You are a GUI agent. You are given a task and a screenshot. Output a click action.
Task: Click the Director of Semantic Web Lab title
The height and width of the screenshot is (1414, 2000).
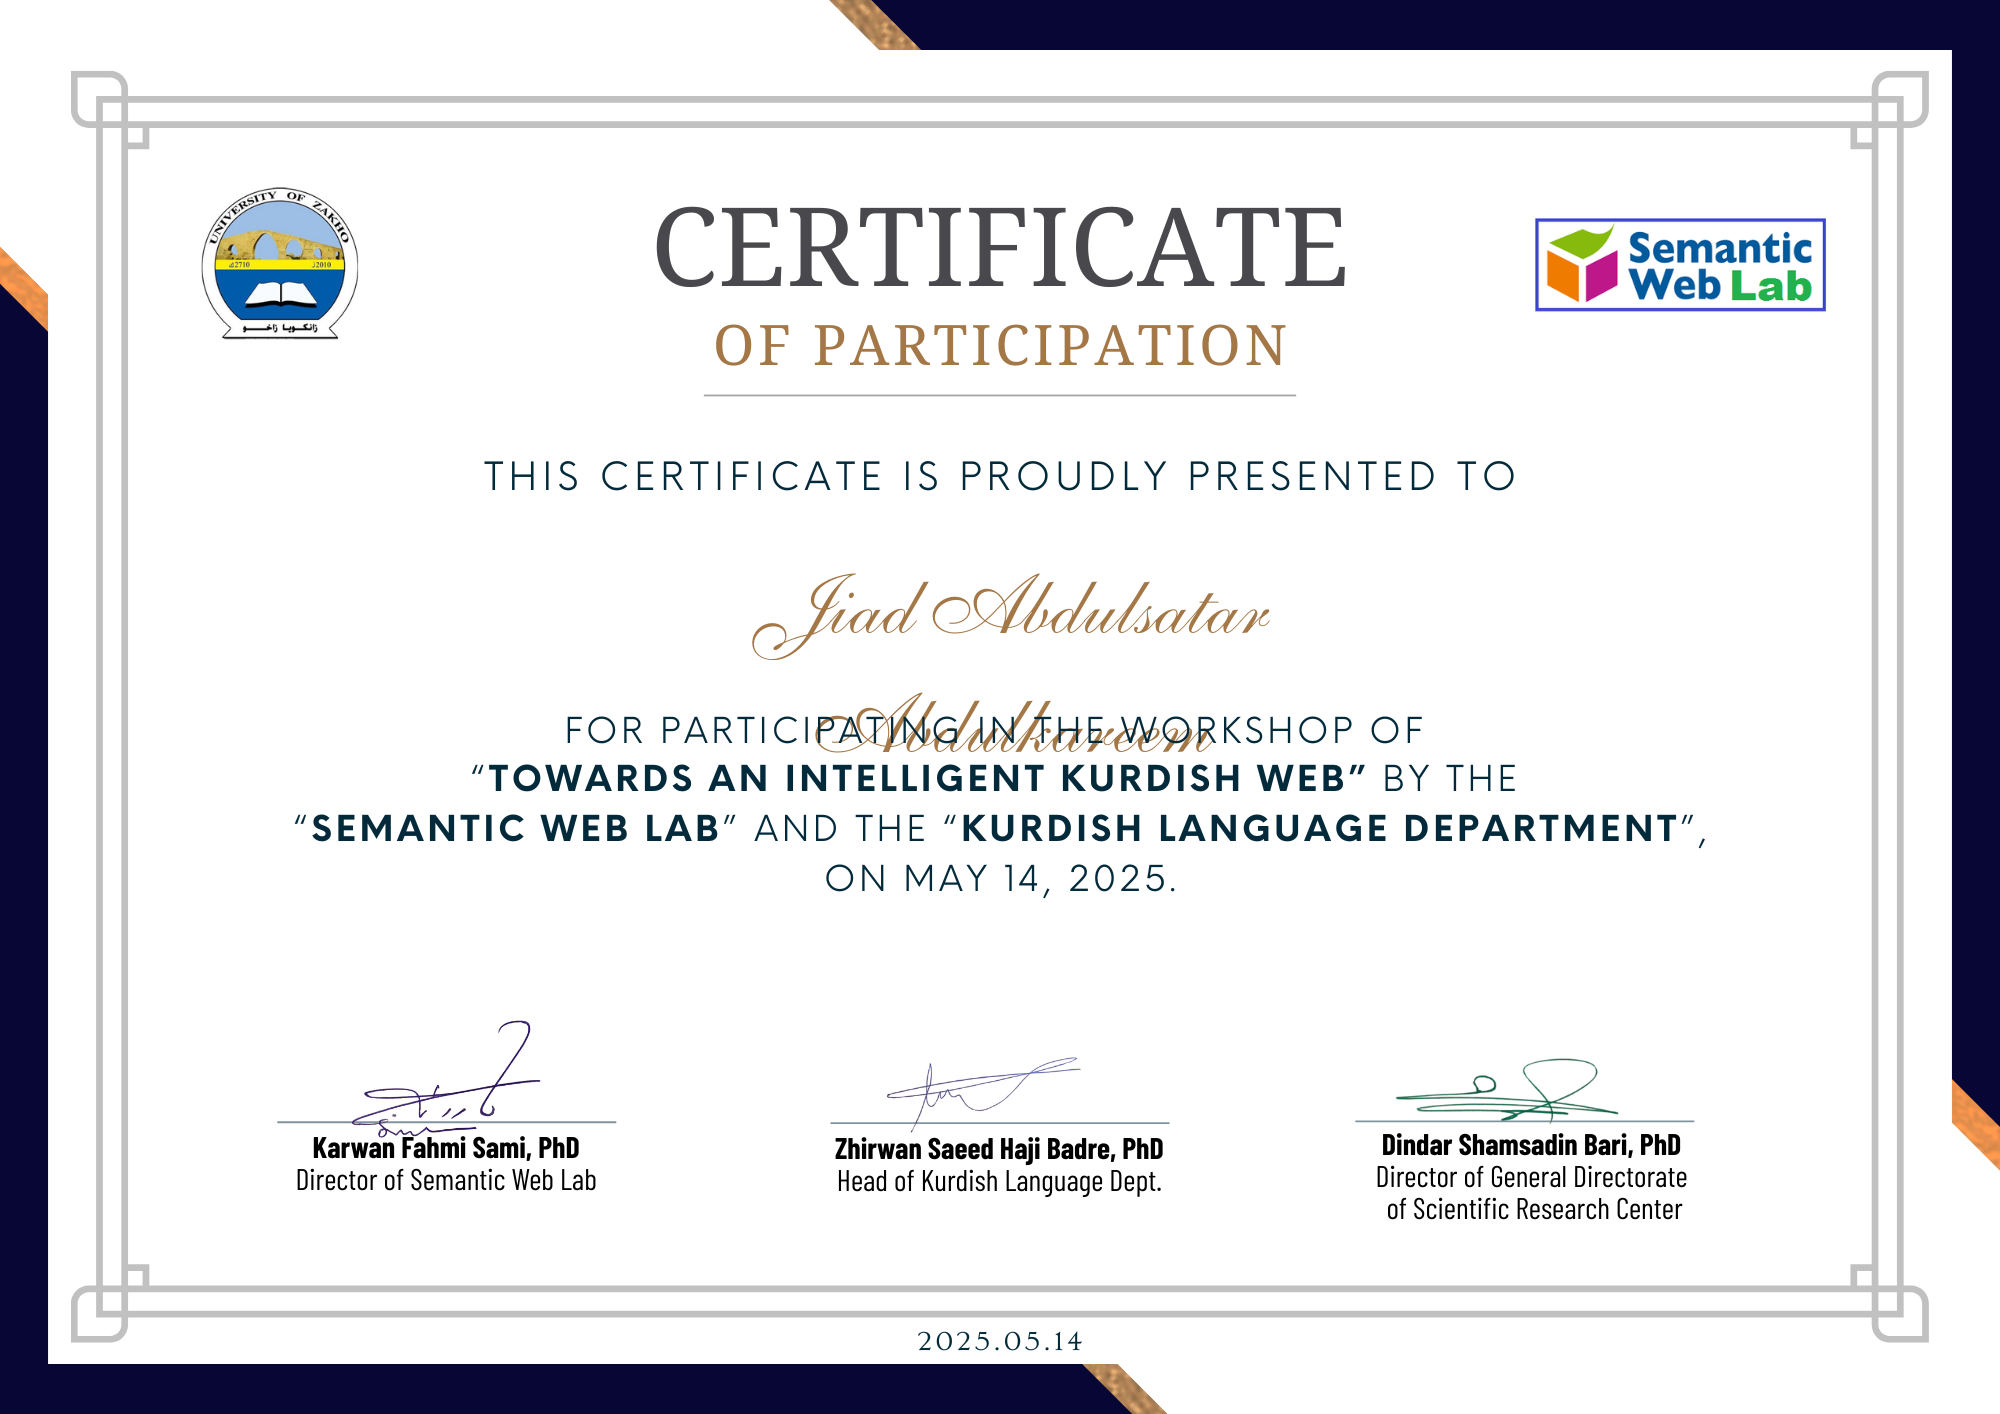pos(446,1181)
